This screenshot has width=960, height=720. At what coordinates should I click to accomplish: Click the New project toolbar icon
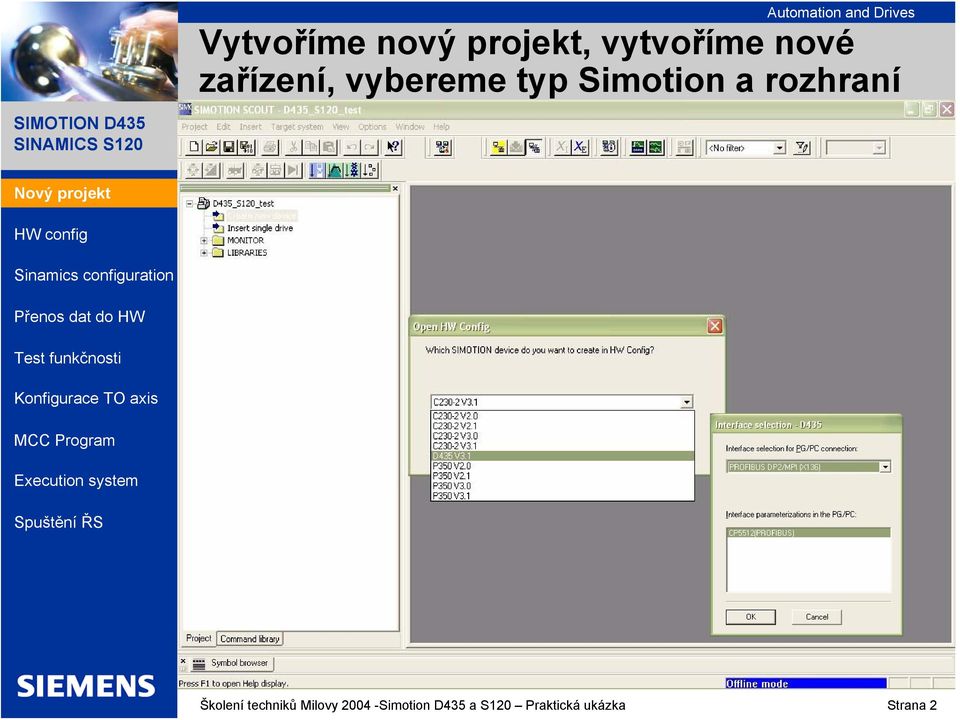coord(193,147)
